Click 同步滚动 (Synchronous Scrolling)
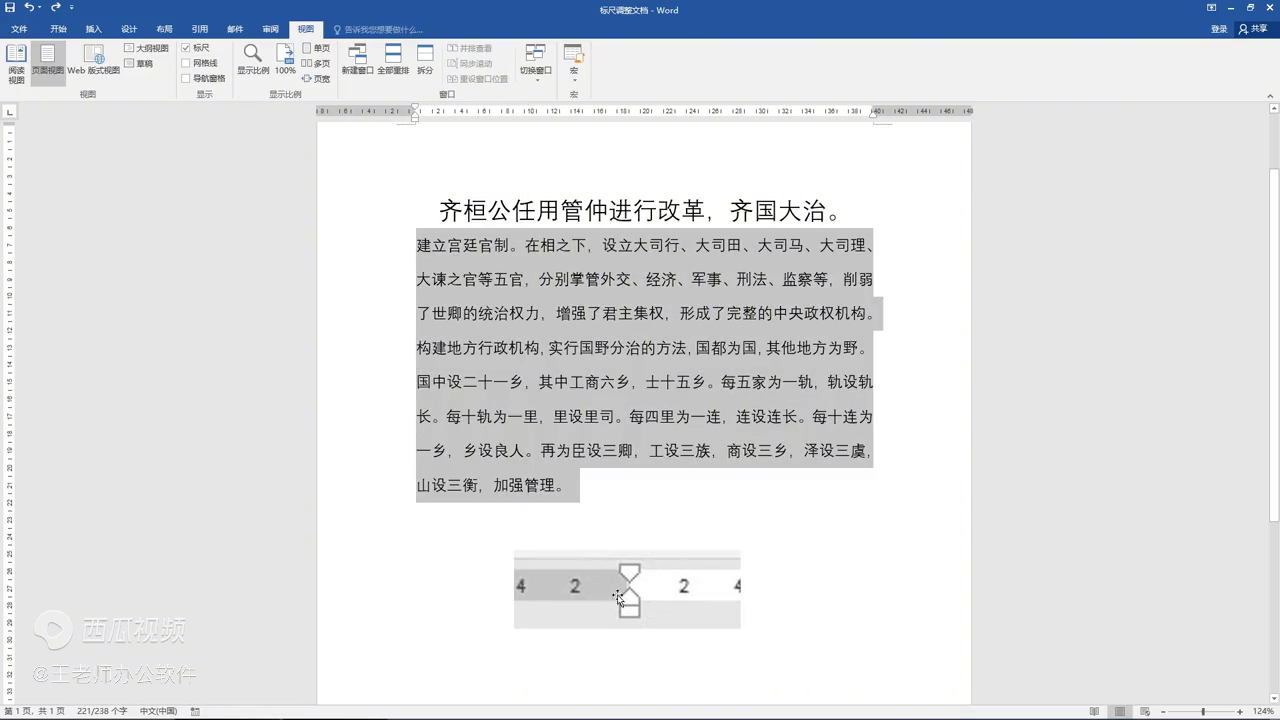1280x720 pixels. click(470, 63)
